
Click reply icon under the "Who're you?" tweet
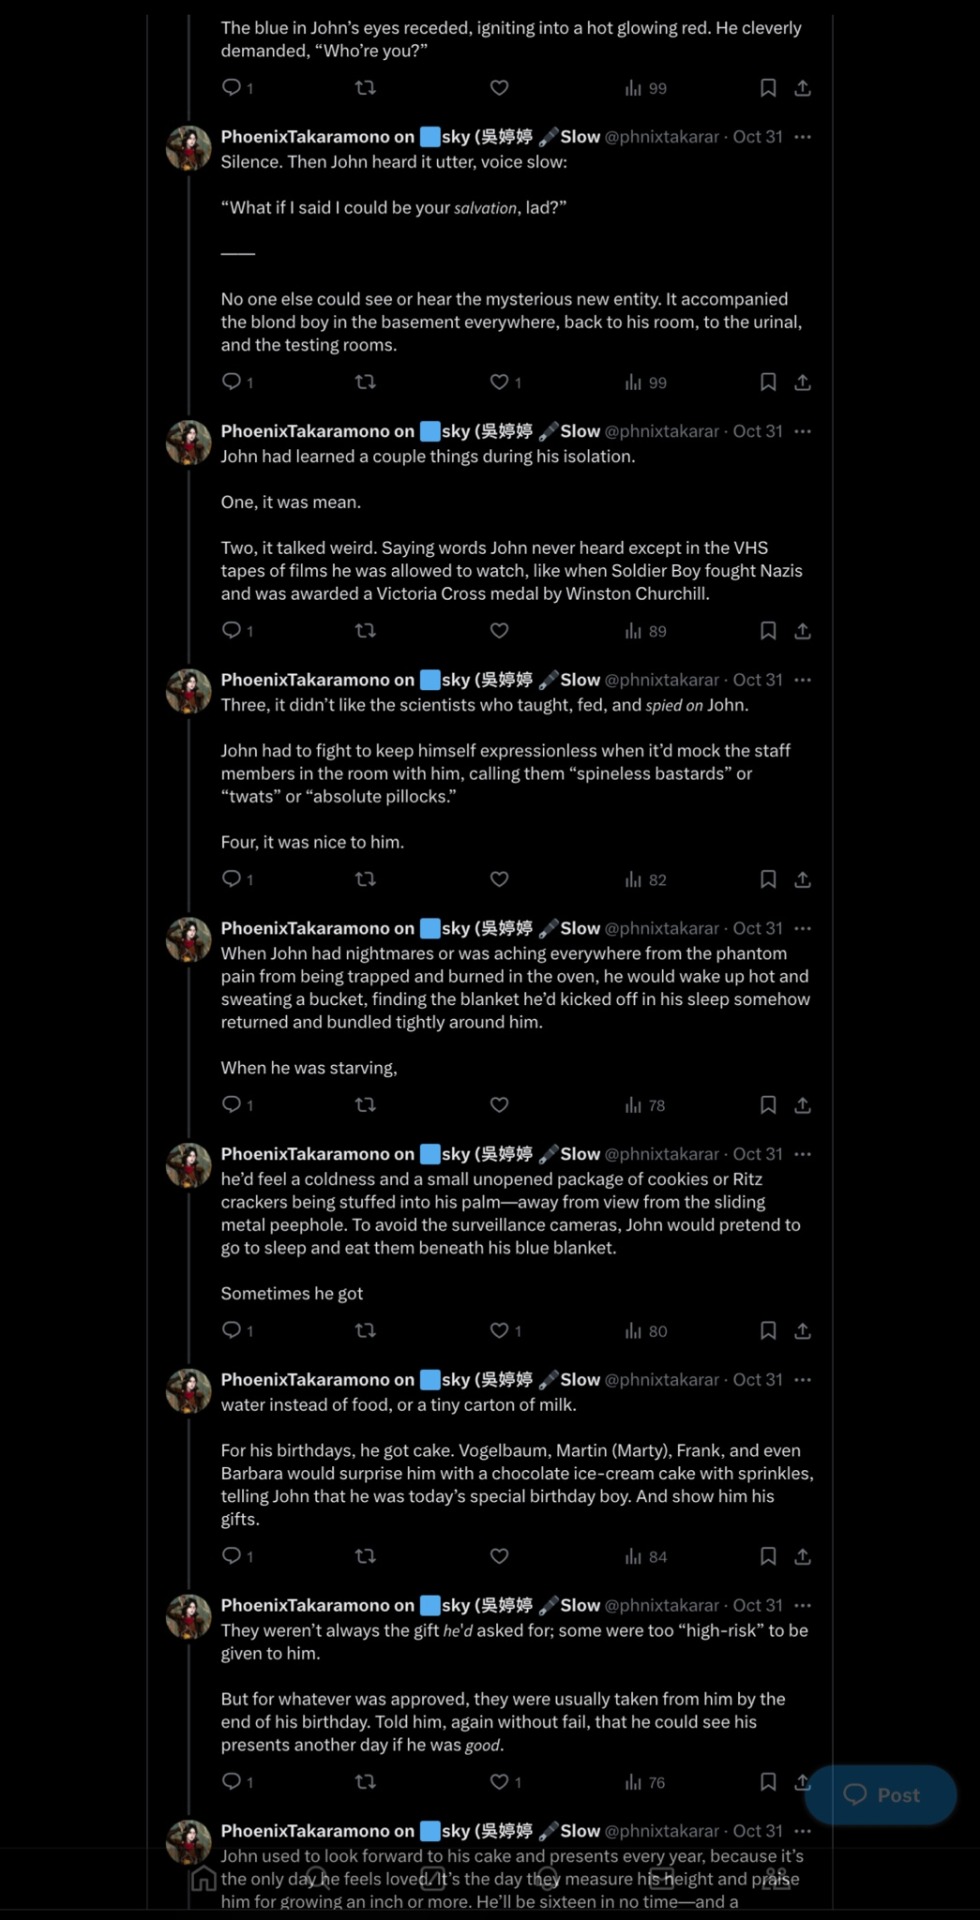pyautogui.click(x=232, y=88)
